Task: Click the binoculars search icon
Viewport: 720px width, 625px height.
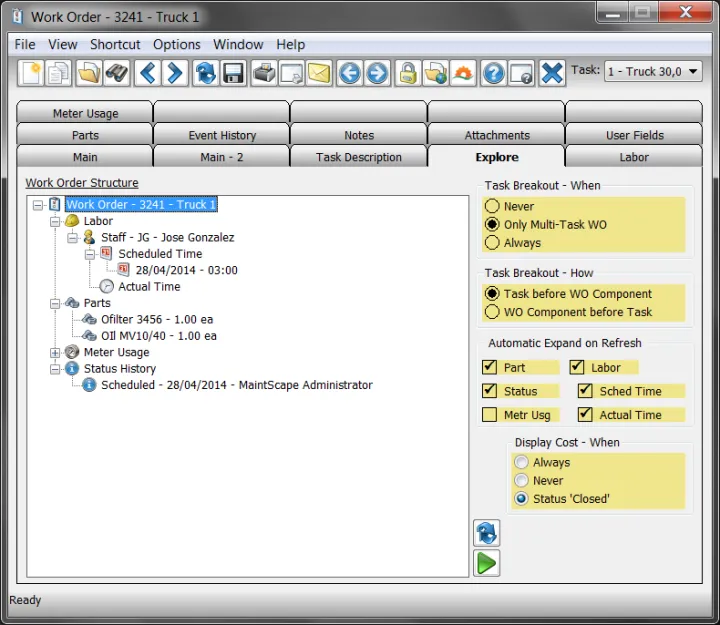Action: coord(118,73)
